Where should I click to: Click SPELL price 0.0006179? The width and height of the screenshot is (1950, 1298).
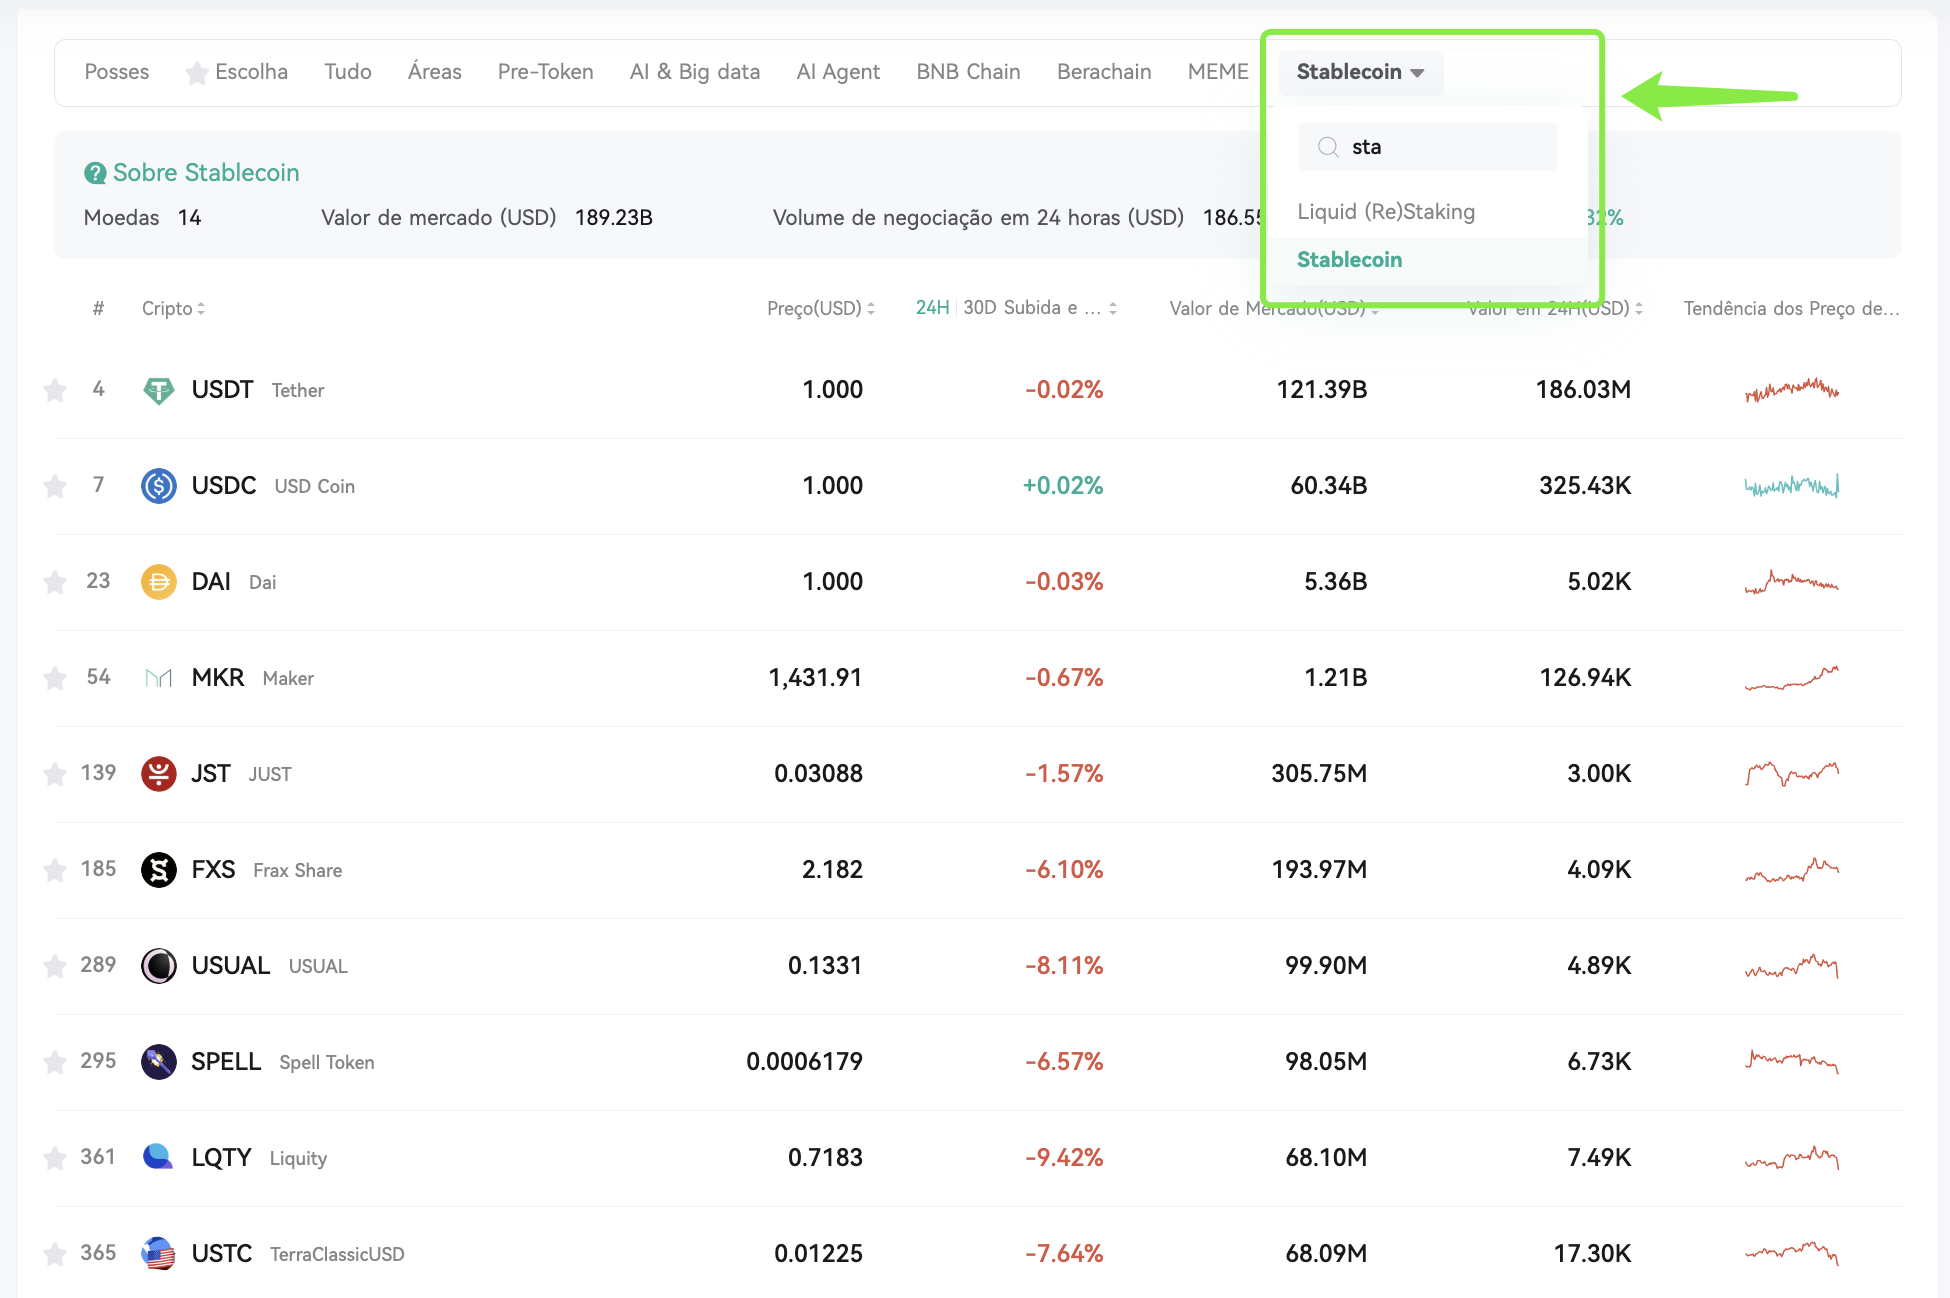(x=804, y=1062)
